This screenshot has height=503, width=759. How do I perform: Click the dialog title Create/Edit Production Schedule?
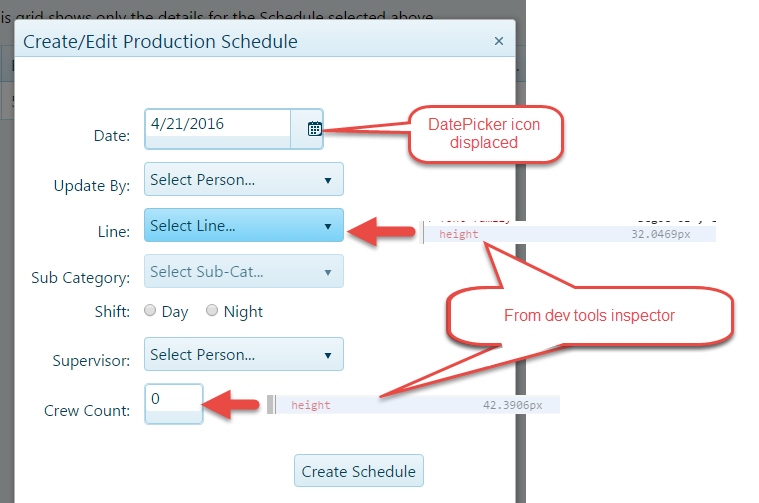coord(160,42)
